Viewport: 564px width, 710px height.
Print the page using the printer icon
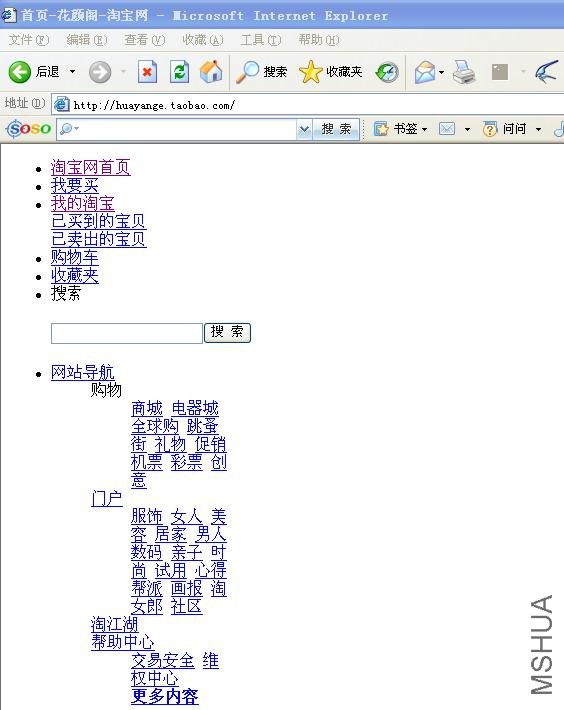coord(464,72)
